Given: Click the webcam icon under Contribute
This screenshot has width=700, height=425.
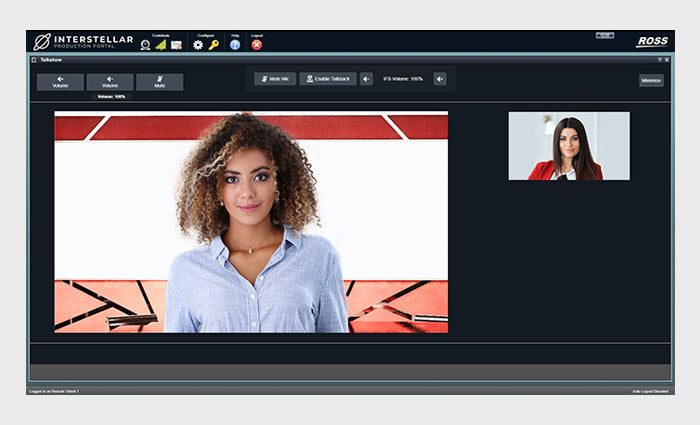Looking at the screenshot, I should pyautogui.click(x=145, y=44).
